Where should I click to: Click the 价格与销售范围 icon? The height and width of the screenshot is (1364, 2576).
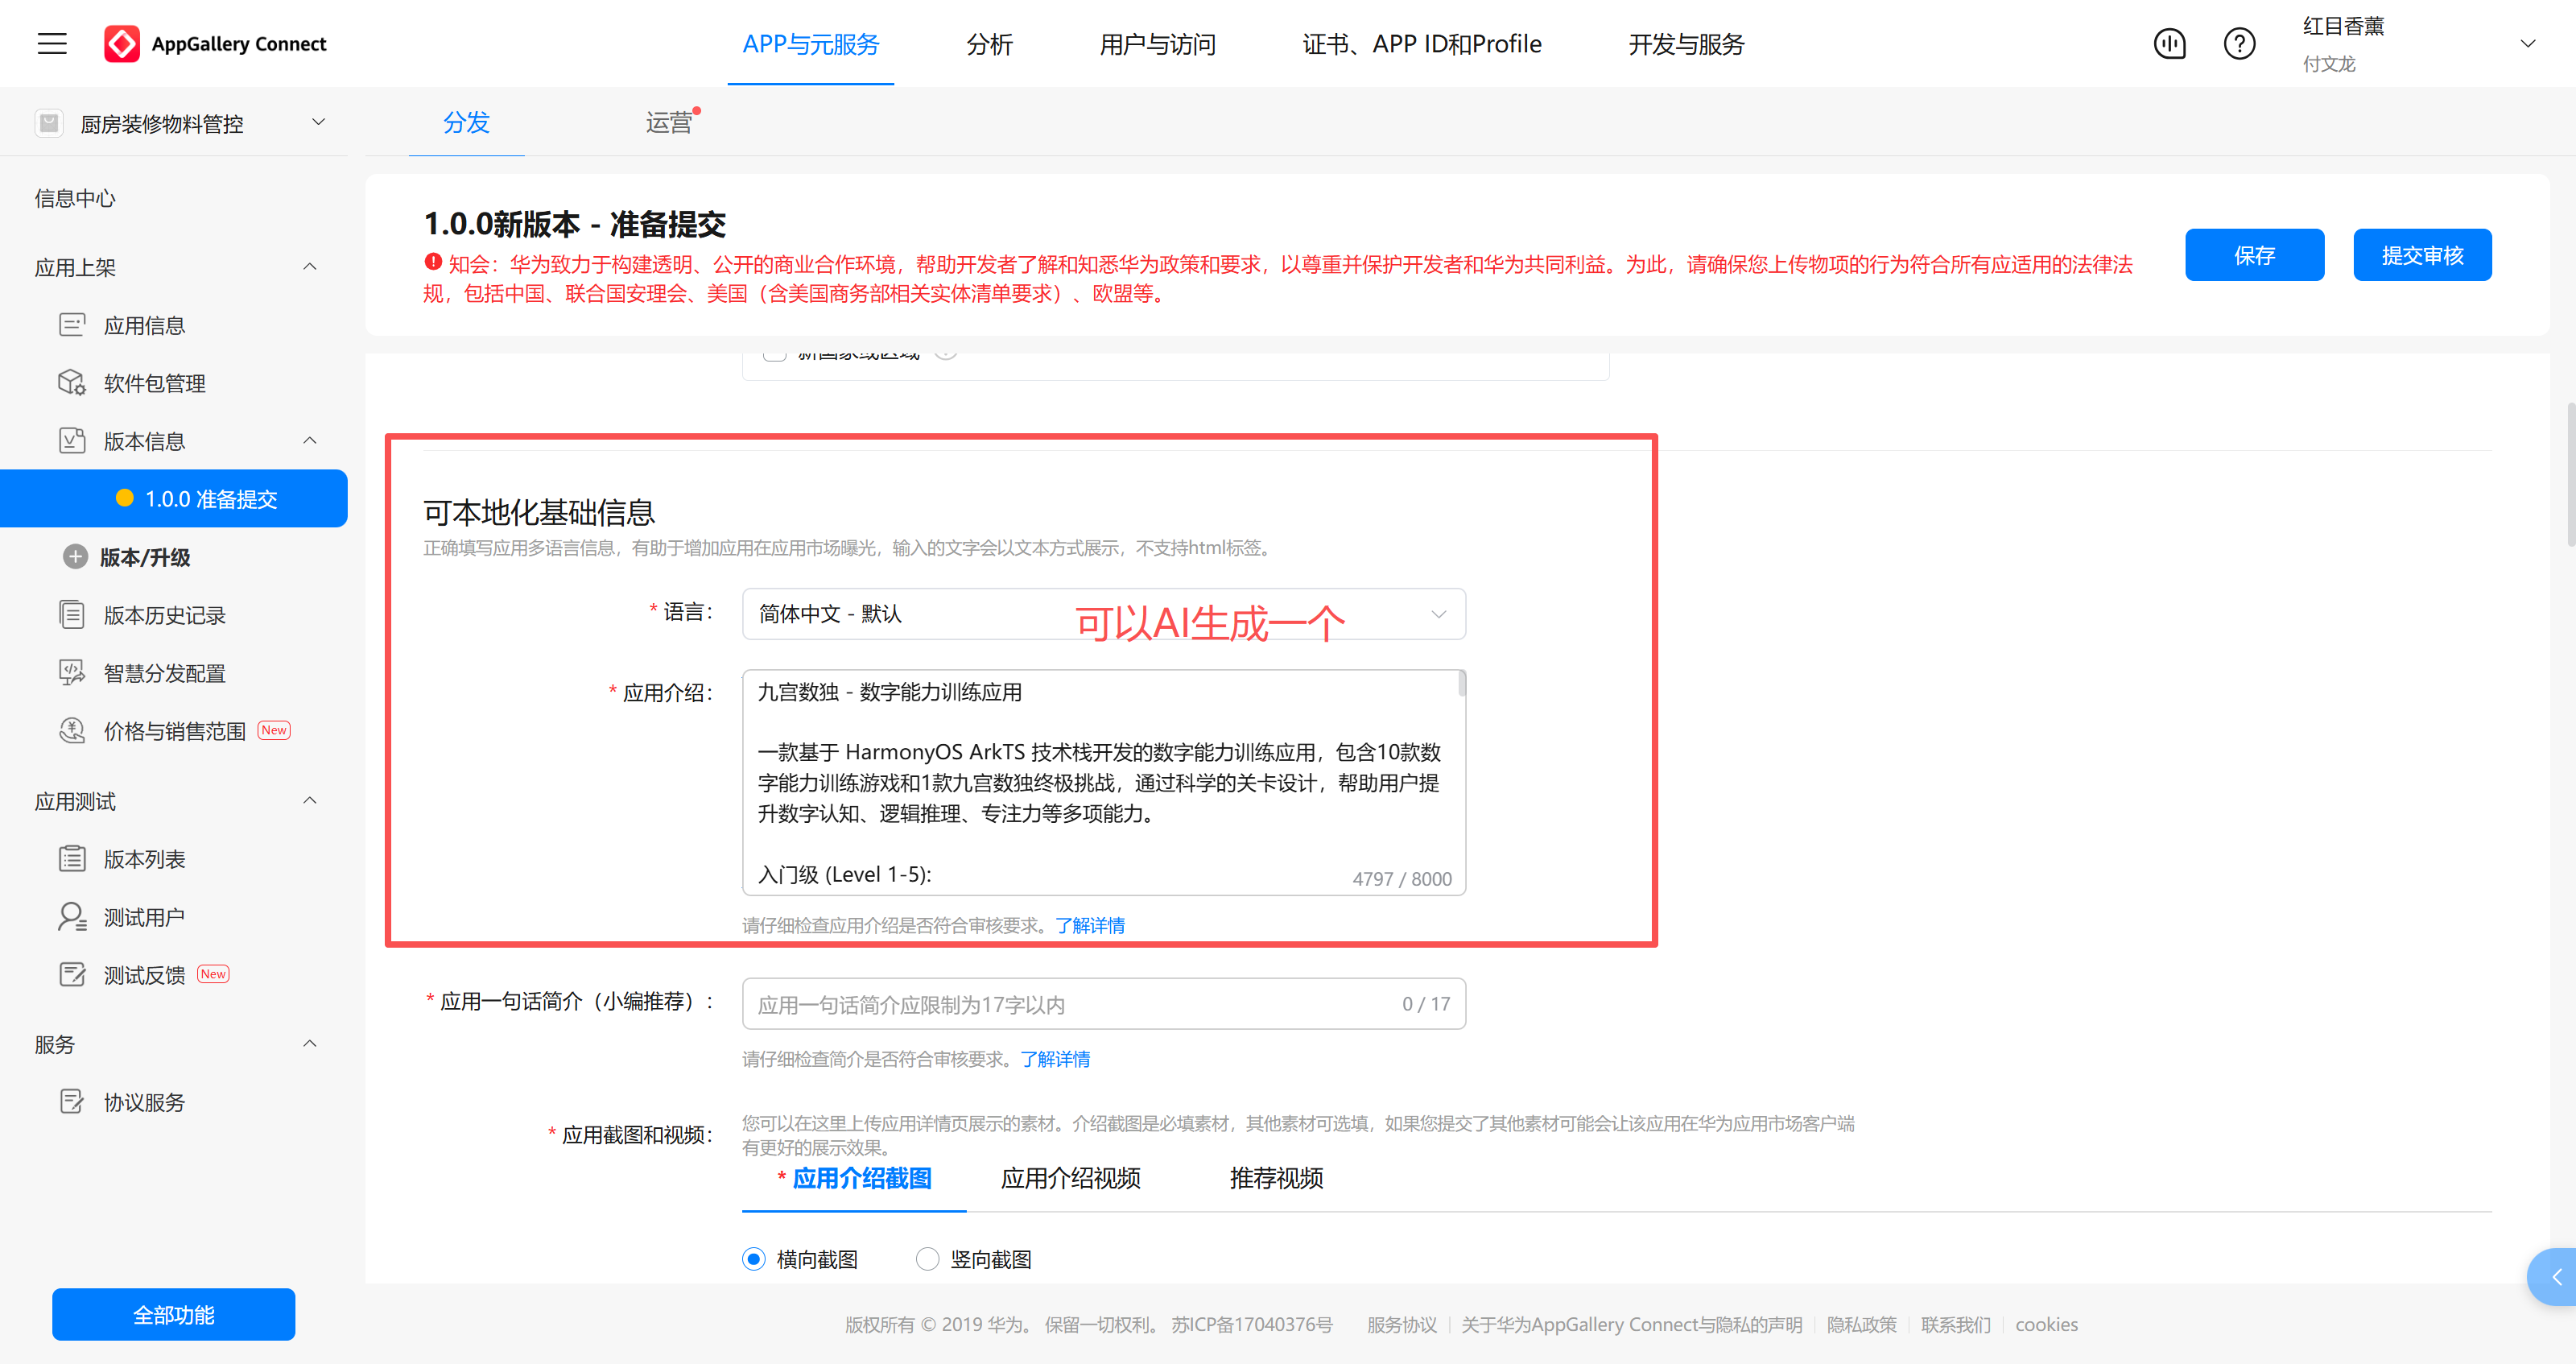72,731
